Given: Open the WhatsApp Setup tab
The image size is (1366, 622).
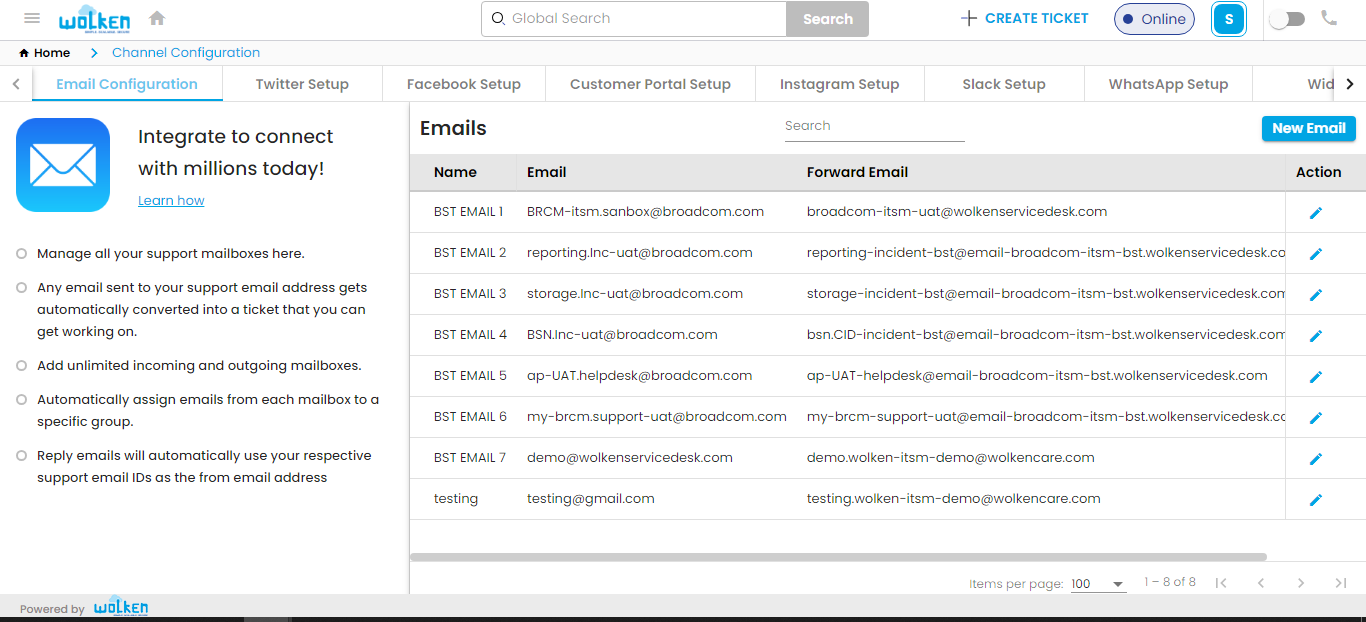Looking at the screenshot, I should [x=1168, y=84].
